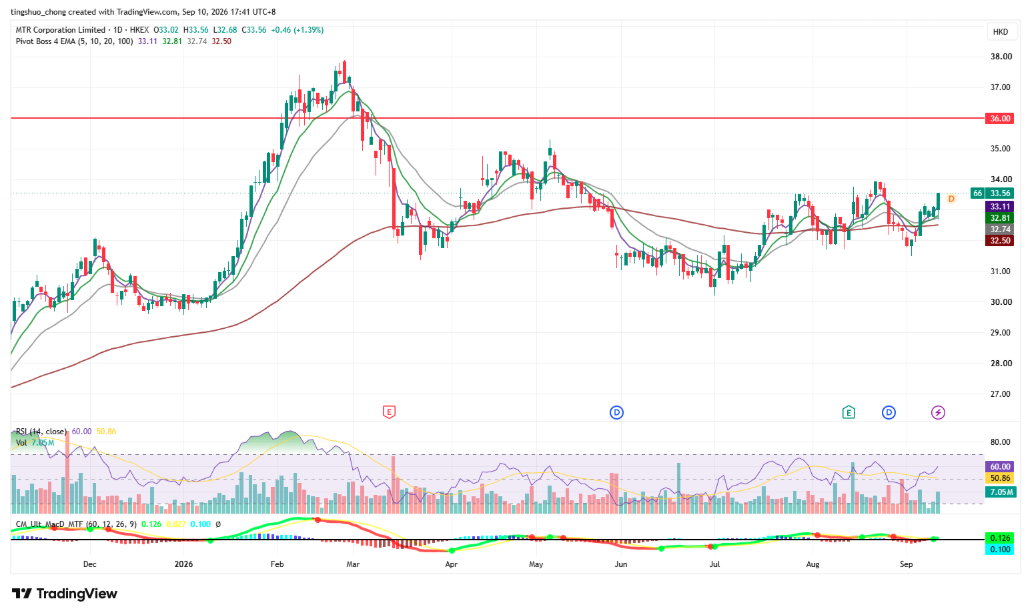Click the green 33.56 current price label
The height and width of the screenshot is (613, 1029).
[999, 193]
